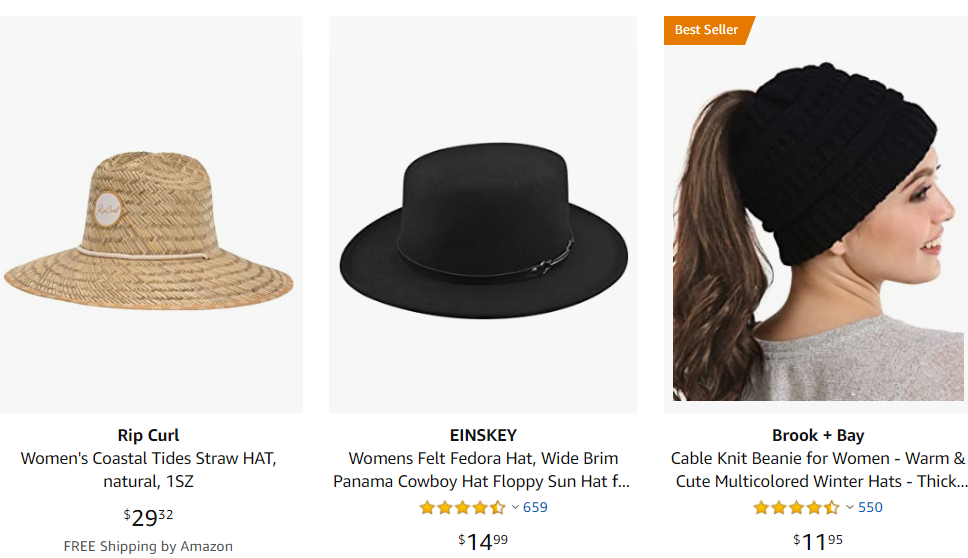View the 550 reviews for the beanie
Viewport: 968px width, 558px height.
point(870,507)
